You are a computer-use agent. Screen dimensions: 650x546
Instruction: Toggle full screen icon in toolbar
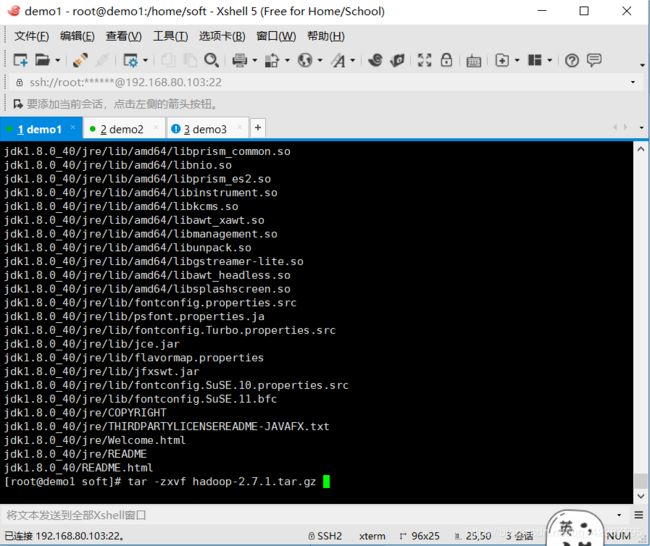click(x=424, y=61)
